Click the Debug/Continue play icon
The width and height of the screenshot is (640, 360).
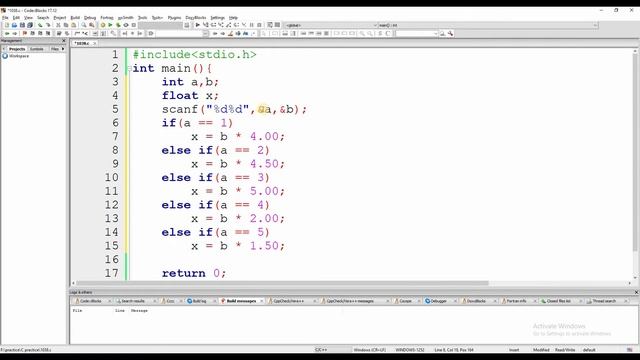(x=198, y=25)
